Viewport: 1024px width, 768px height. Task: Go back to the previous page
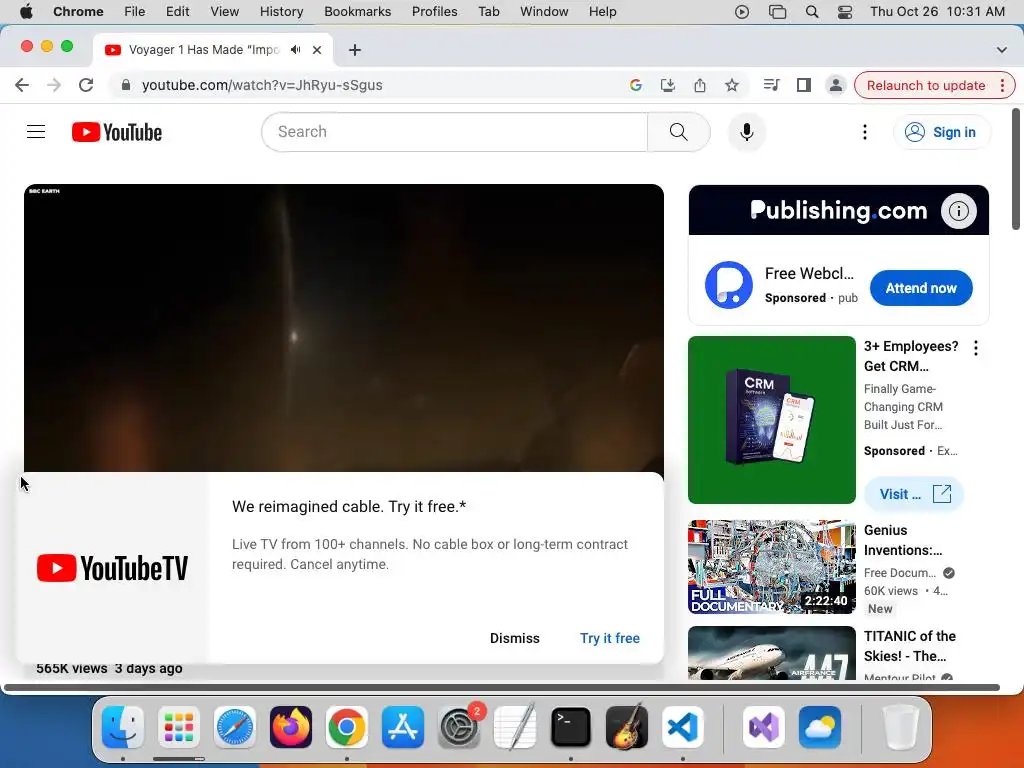click(22, 85)
